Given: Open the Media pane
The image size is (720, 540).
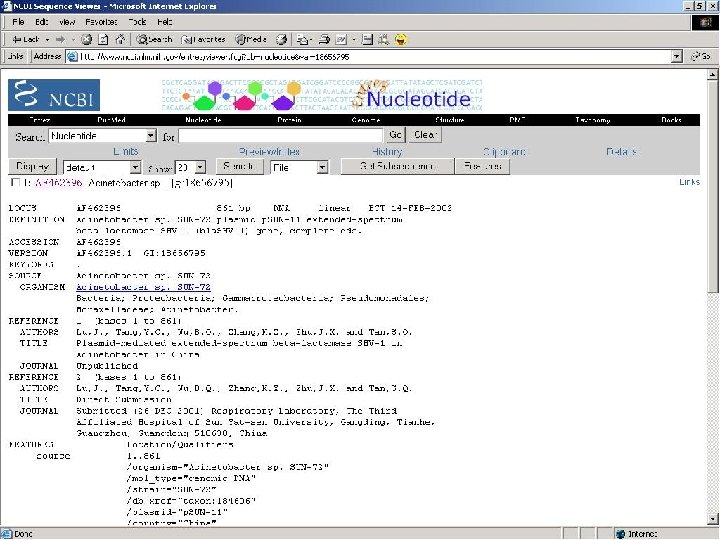Looking at the screenshot, I should pos(251,39).
